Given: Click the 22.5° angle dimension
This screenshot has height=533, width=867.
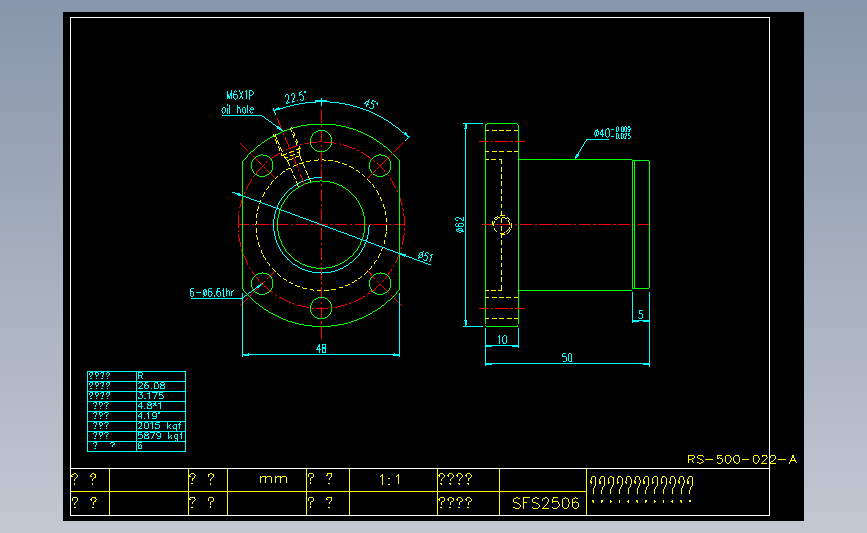Looking at the screenshot, I should [295, 98].
